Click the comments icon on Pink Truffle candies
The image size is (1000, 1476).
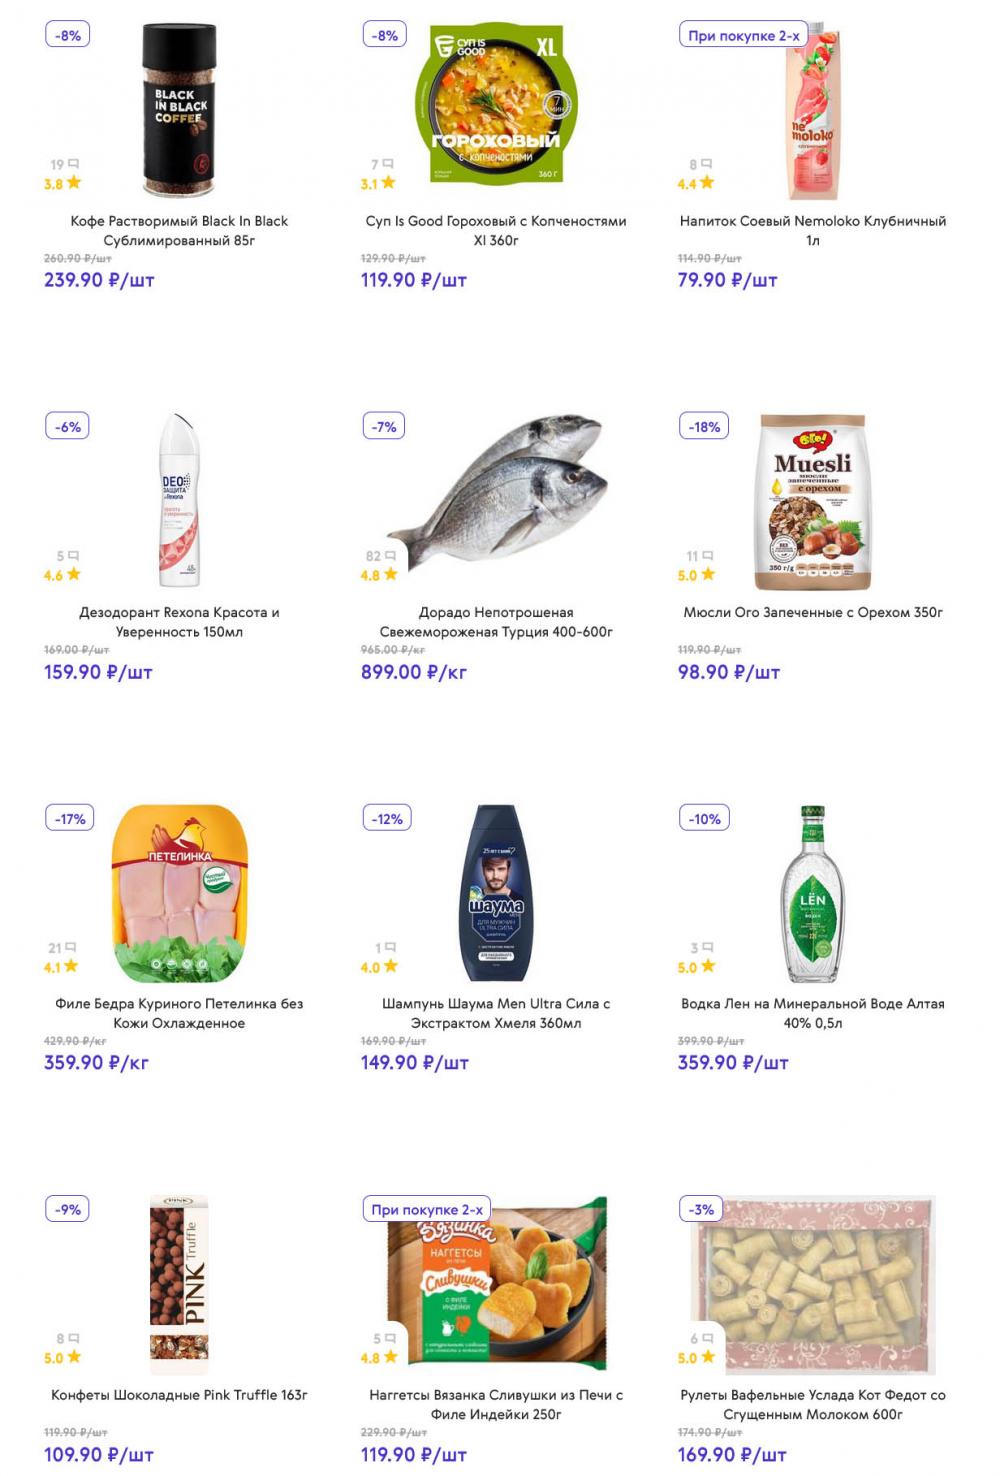click(73, 1338)
